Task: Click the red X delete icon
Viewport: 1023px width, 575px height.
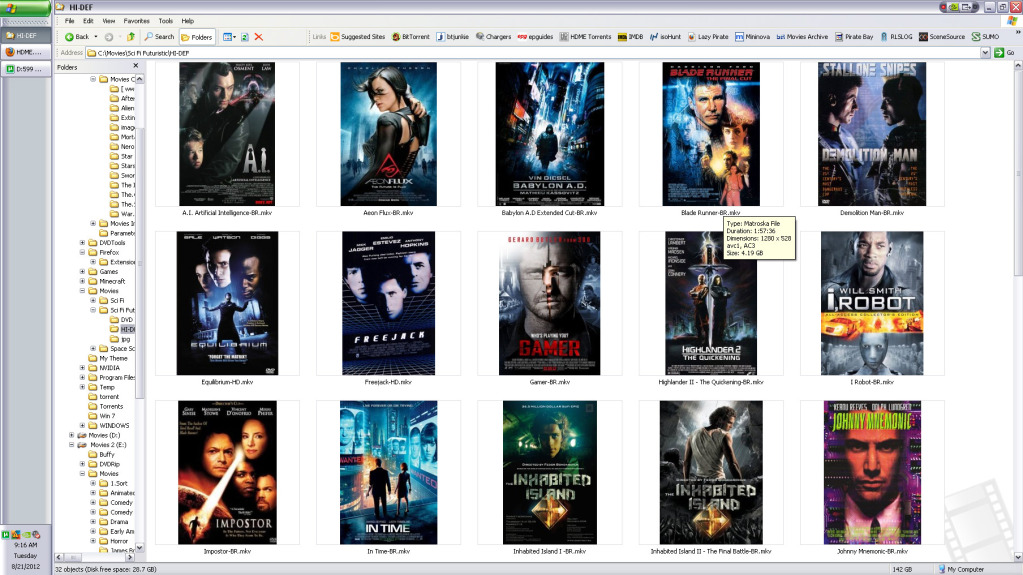Action: coord(258,37)
